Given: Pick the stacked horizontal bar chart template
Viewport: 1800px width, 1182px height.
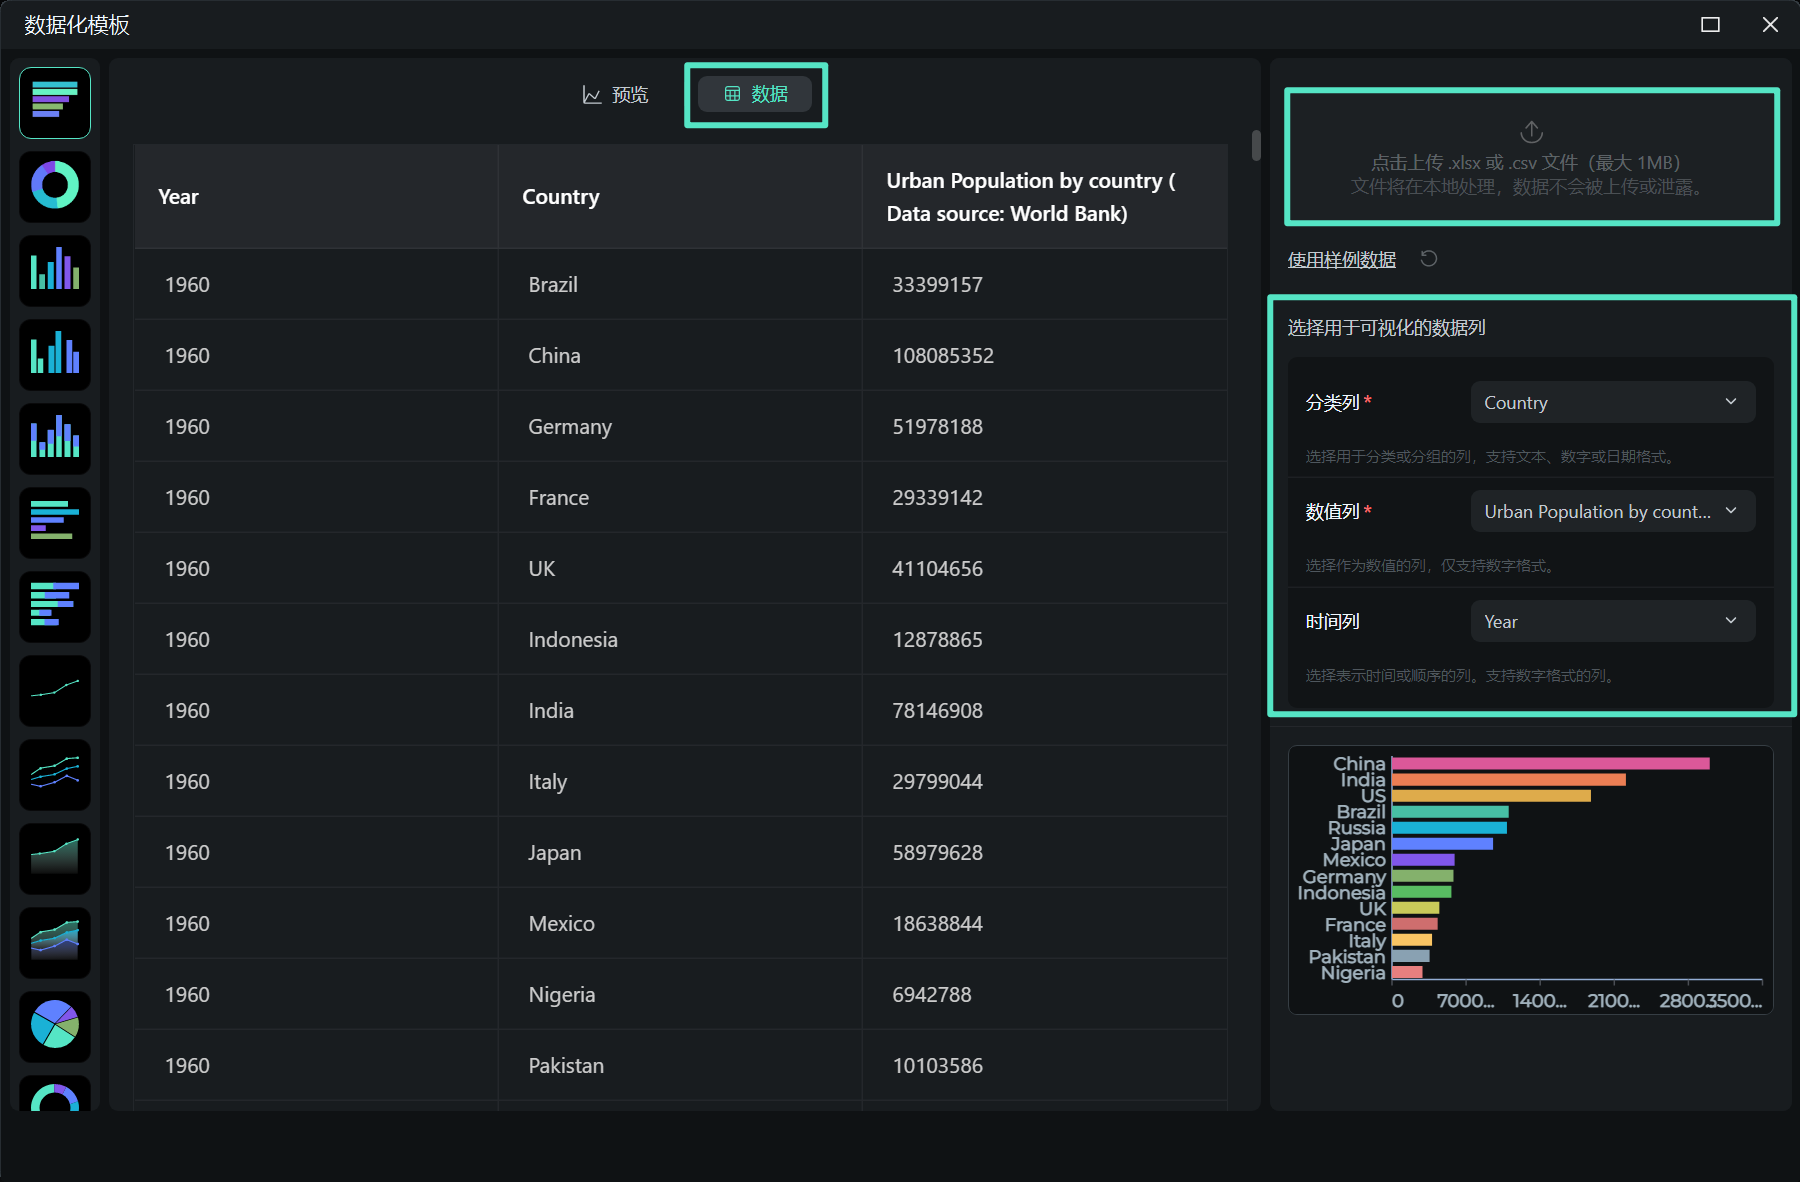Looking at the screenshot, I should (x=55, y=607).
